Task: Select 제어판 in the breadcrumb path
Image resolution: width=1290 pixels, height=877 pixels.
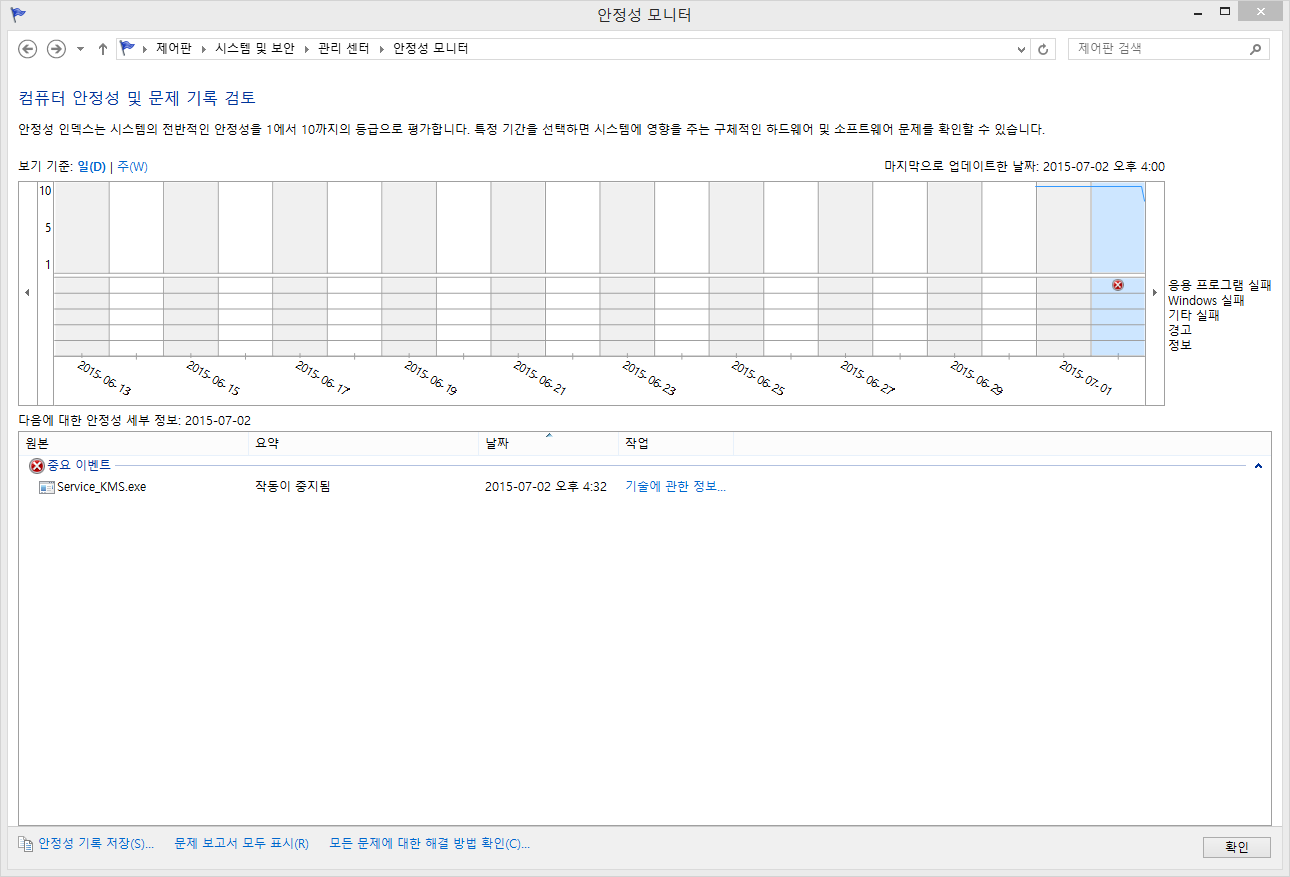Action: tap(175, 48)
